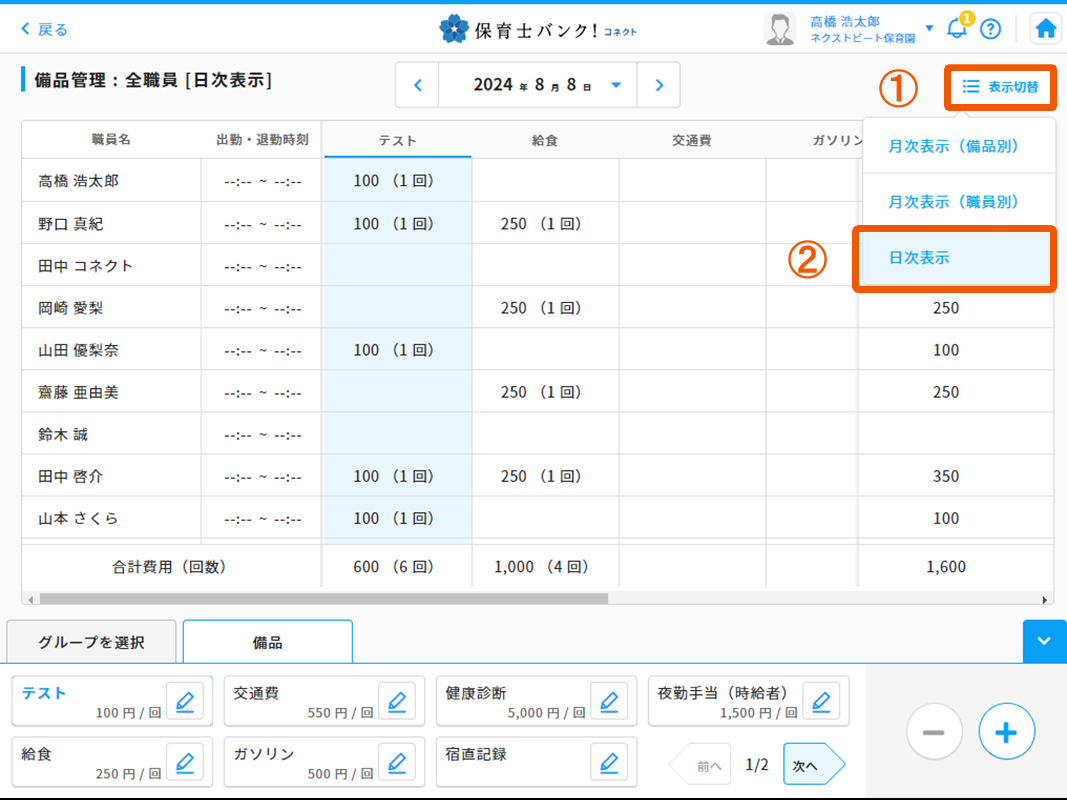The image size is (1067, 800).
Task: Click the home icon button
Action: tap(1046, 29)
